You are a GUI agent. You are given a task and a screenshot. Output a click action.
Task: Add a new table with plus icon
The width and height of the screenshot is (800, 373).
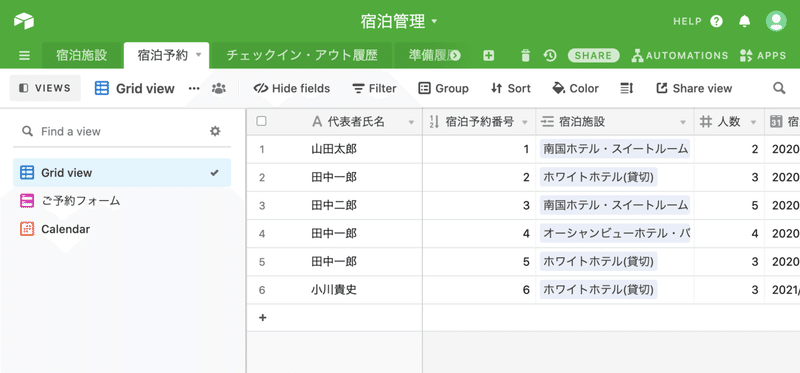488,56
